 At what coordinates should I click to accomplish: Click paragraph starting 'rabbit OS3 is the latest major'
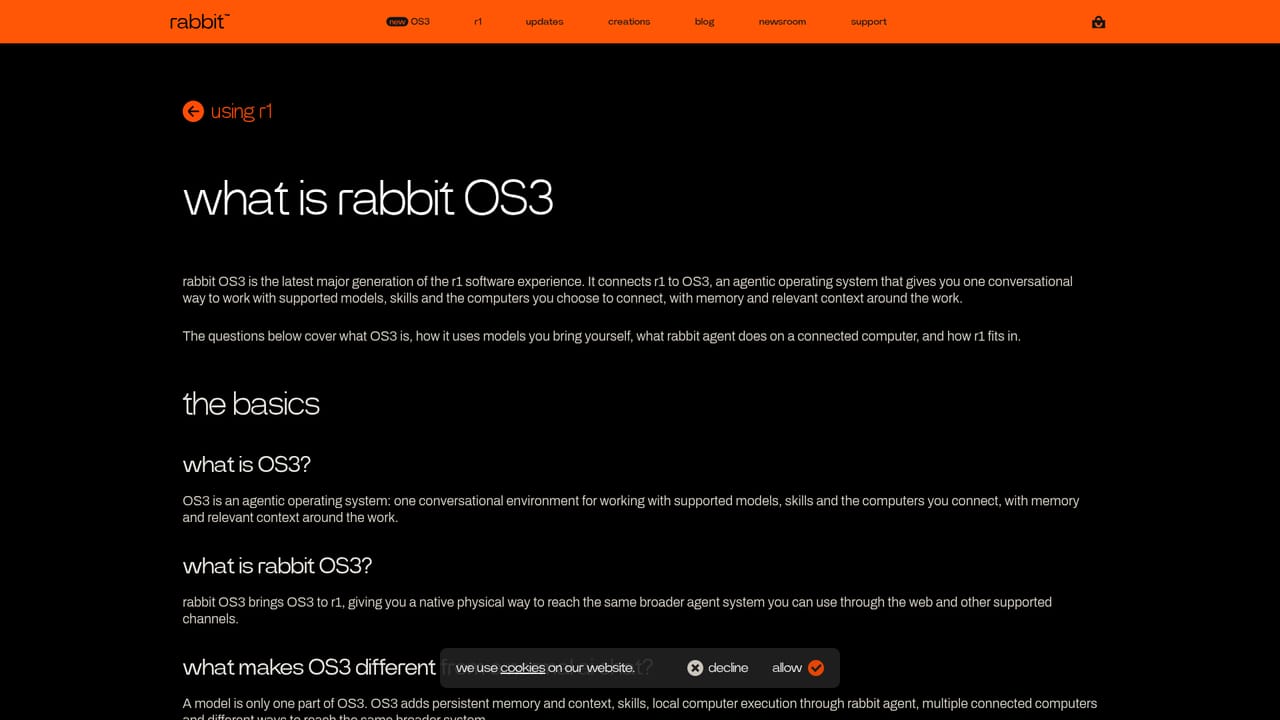click(627, 290)
